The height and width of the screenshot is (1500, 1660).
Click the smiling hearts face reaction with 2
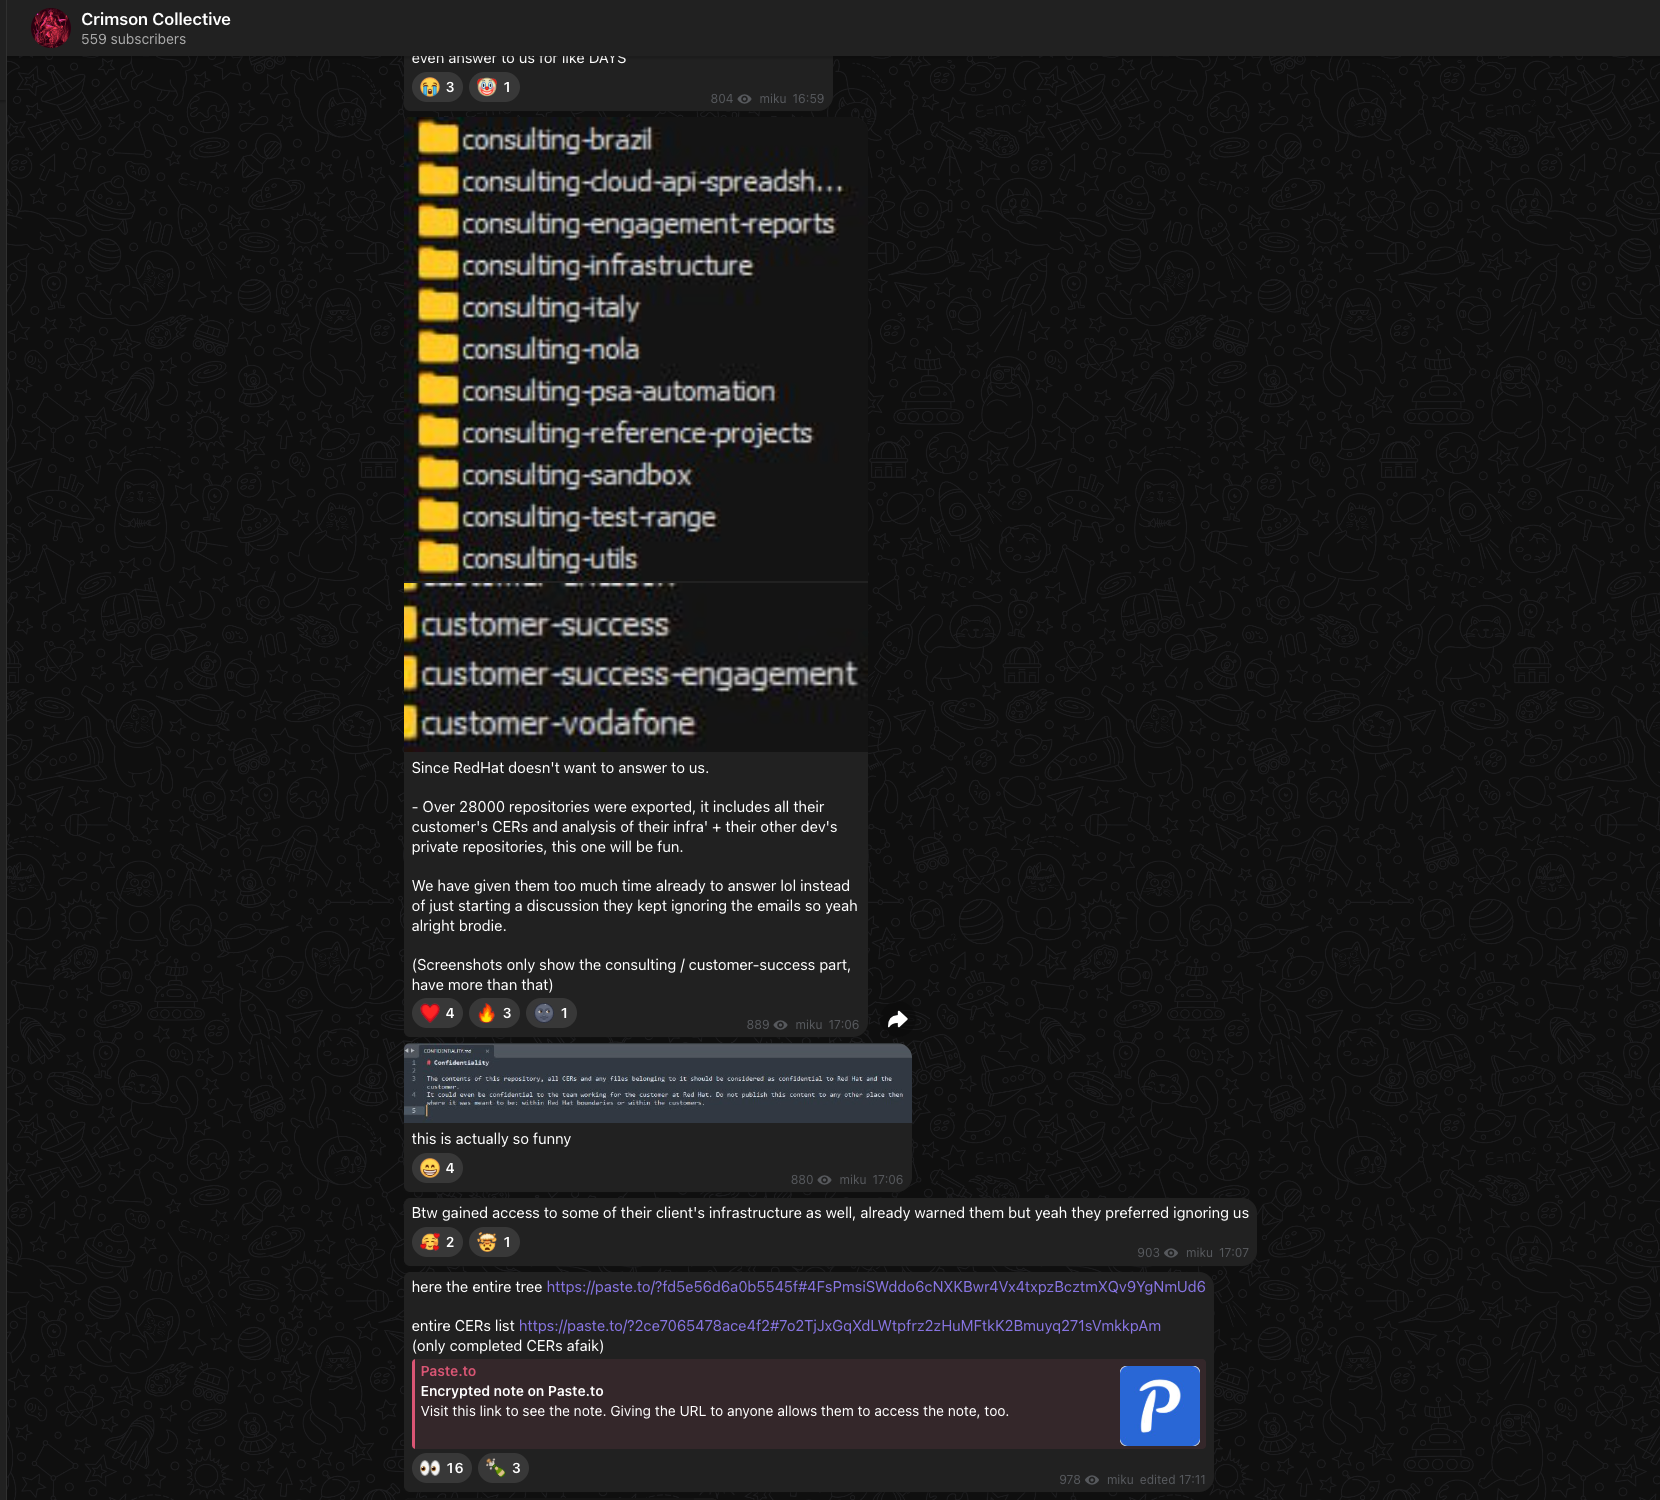[437, 1242]
